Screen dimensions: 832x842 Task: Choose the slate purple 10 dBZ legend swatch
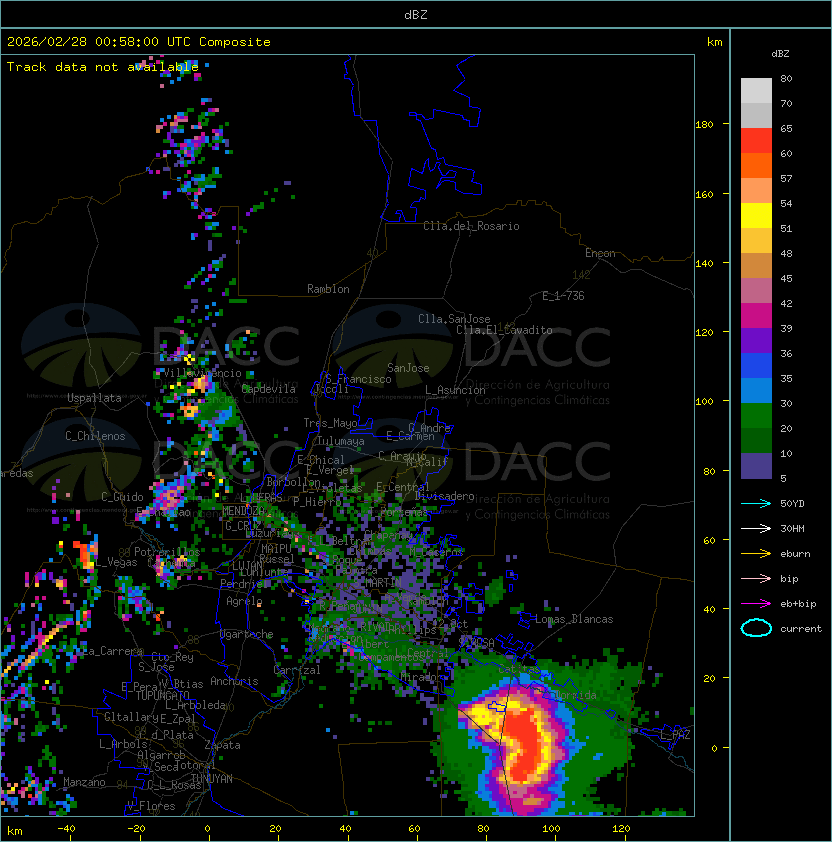click(756, 466)
